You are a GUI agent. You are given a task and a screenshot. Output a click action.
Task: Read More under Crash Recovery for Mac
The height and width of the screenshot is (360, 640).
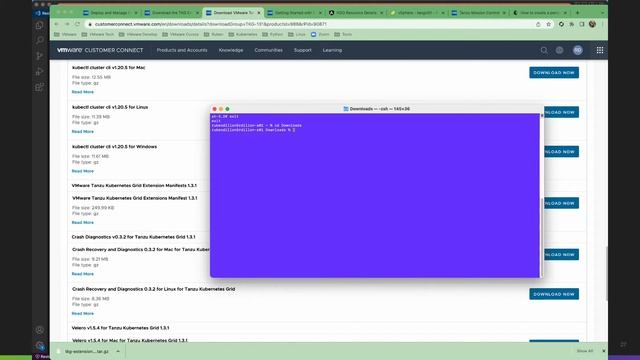pyautogui.click(x=83, y=274)
